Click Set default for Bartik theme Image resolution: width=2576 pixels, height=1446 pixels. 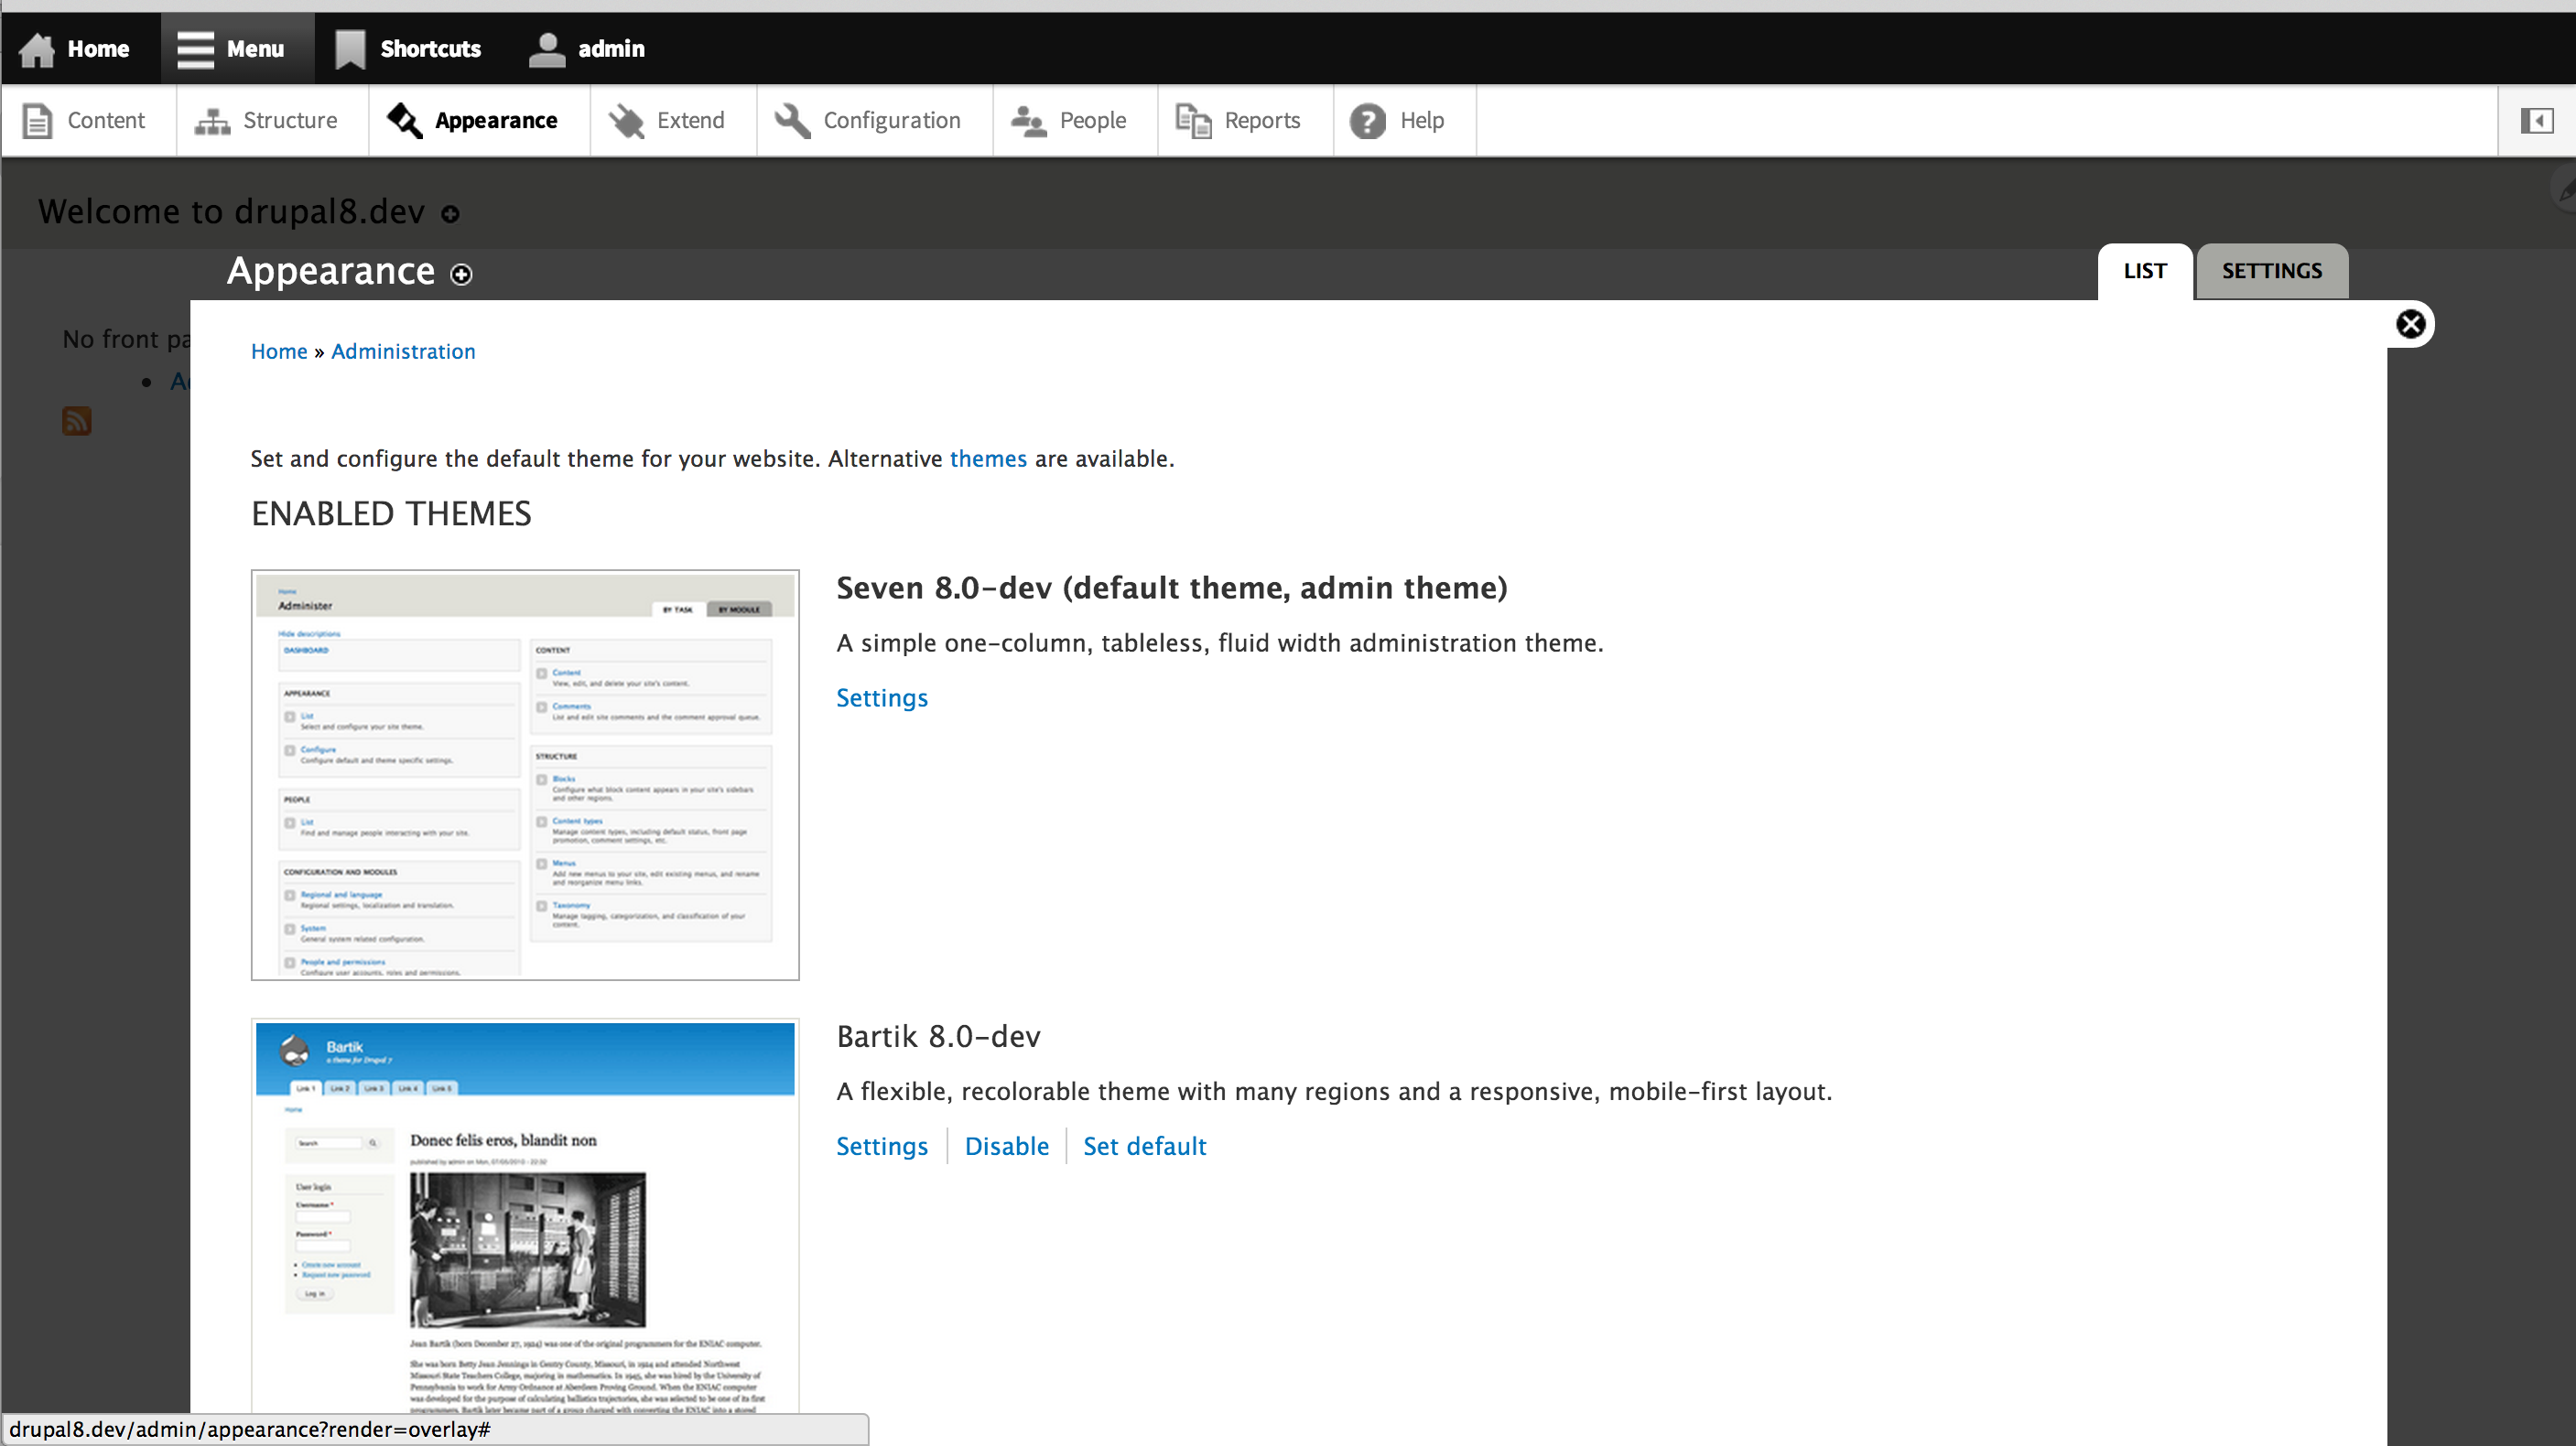[x=1144, y=1146]
